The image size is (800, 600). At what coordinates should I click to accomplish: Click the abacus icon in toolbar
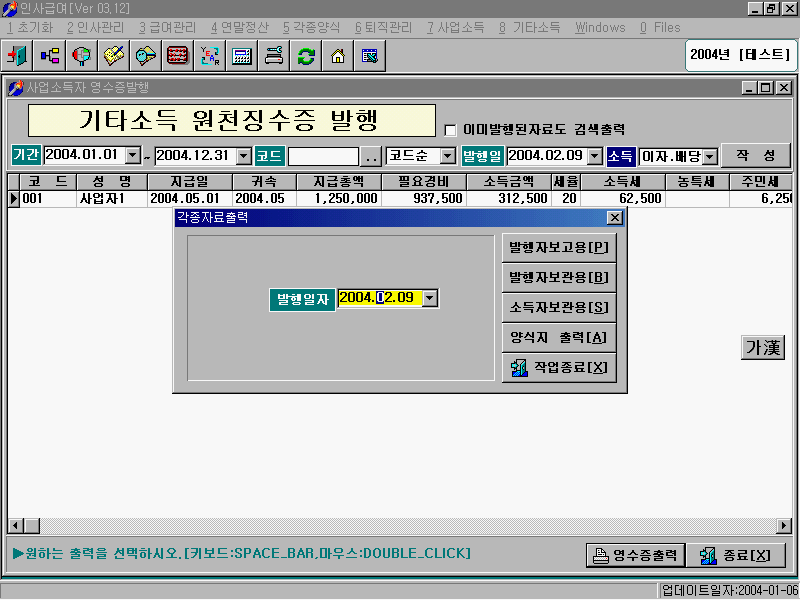(178, 56)
